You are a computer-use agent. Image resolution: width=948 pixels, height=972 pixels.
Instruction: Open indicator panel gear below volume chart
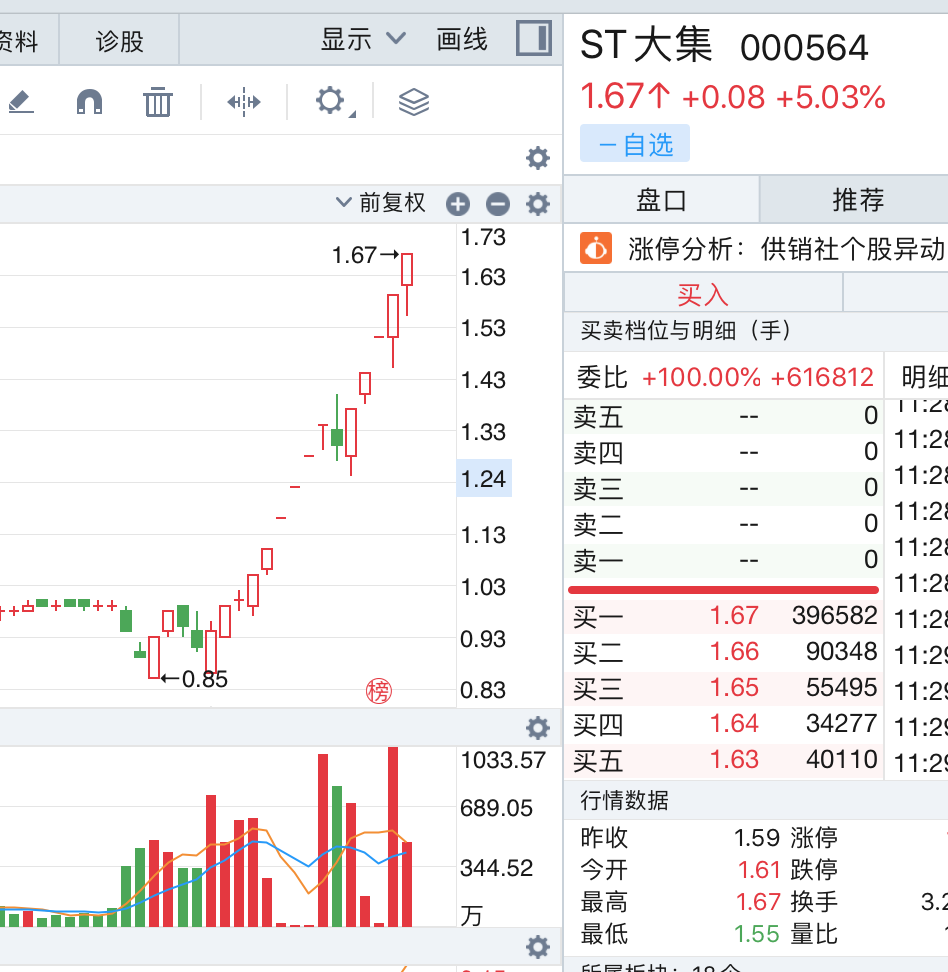538,947
